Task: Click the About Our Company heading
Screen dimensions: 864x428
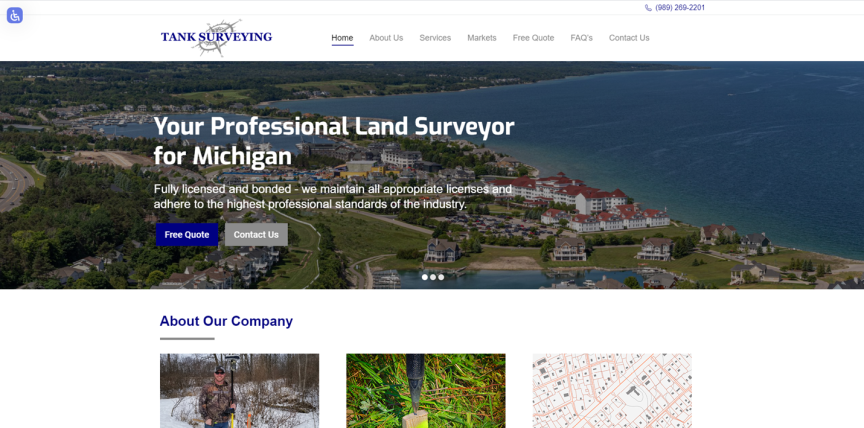Action: point(226,321)
